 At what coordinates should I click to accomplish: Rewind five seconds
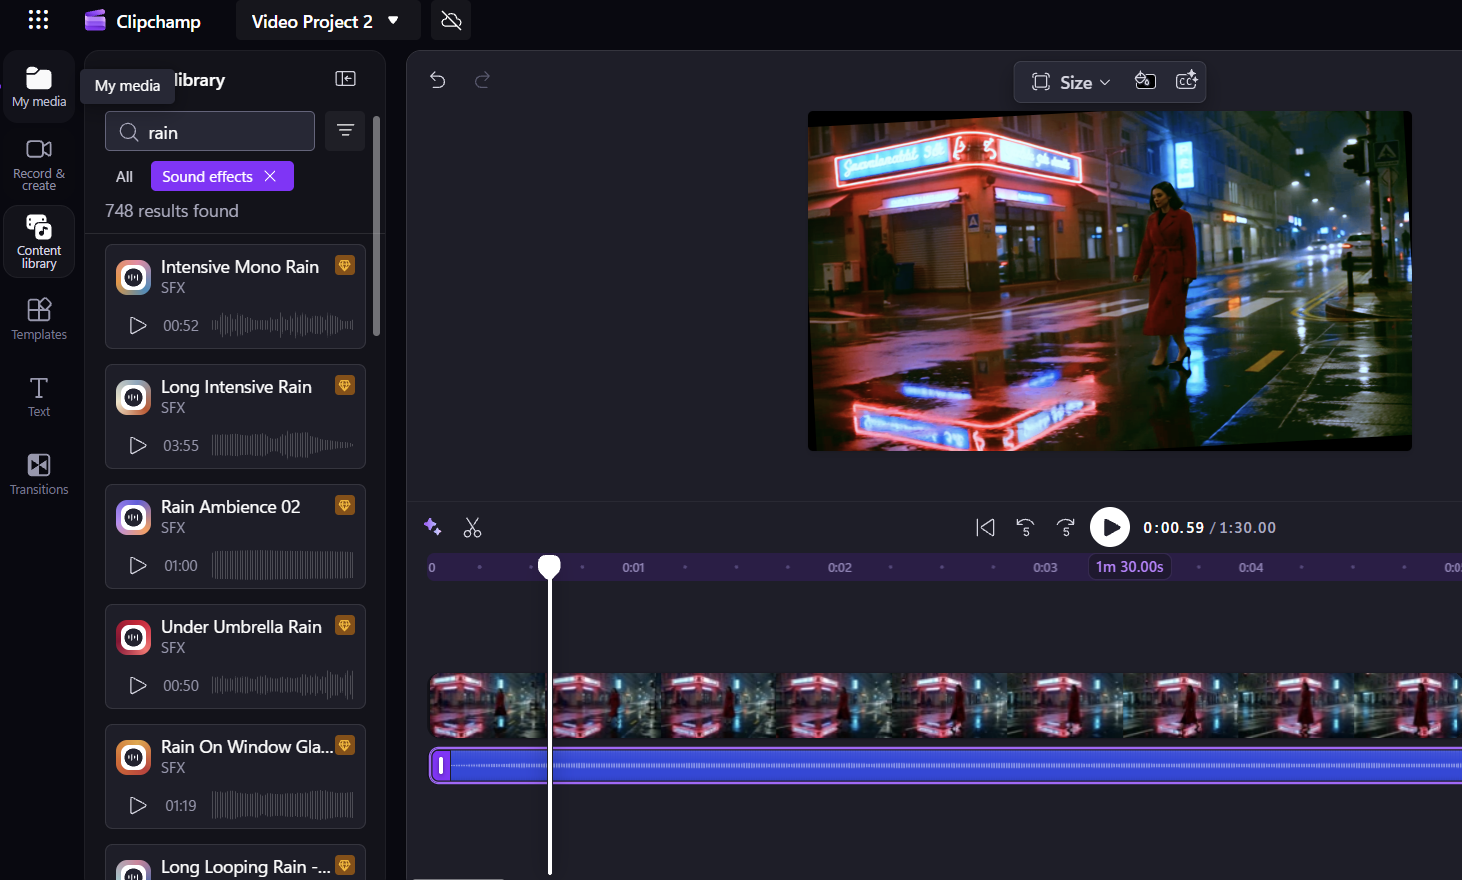1025,527
